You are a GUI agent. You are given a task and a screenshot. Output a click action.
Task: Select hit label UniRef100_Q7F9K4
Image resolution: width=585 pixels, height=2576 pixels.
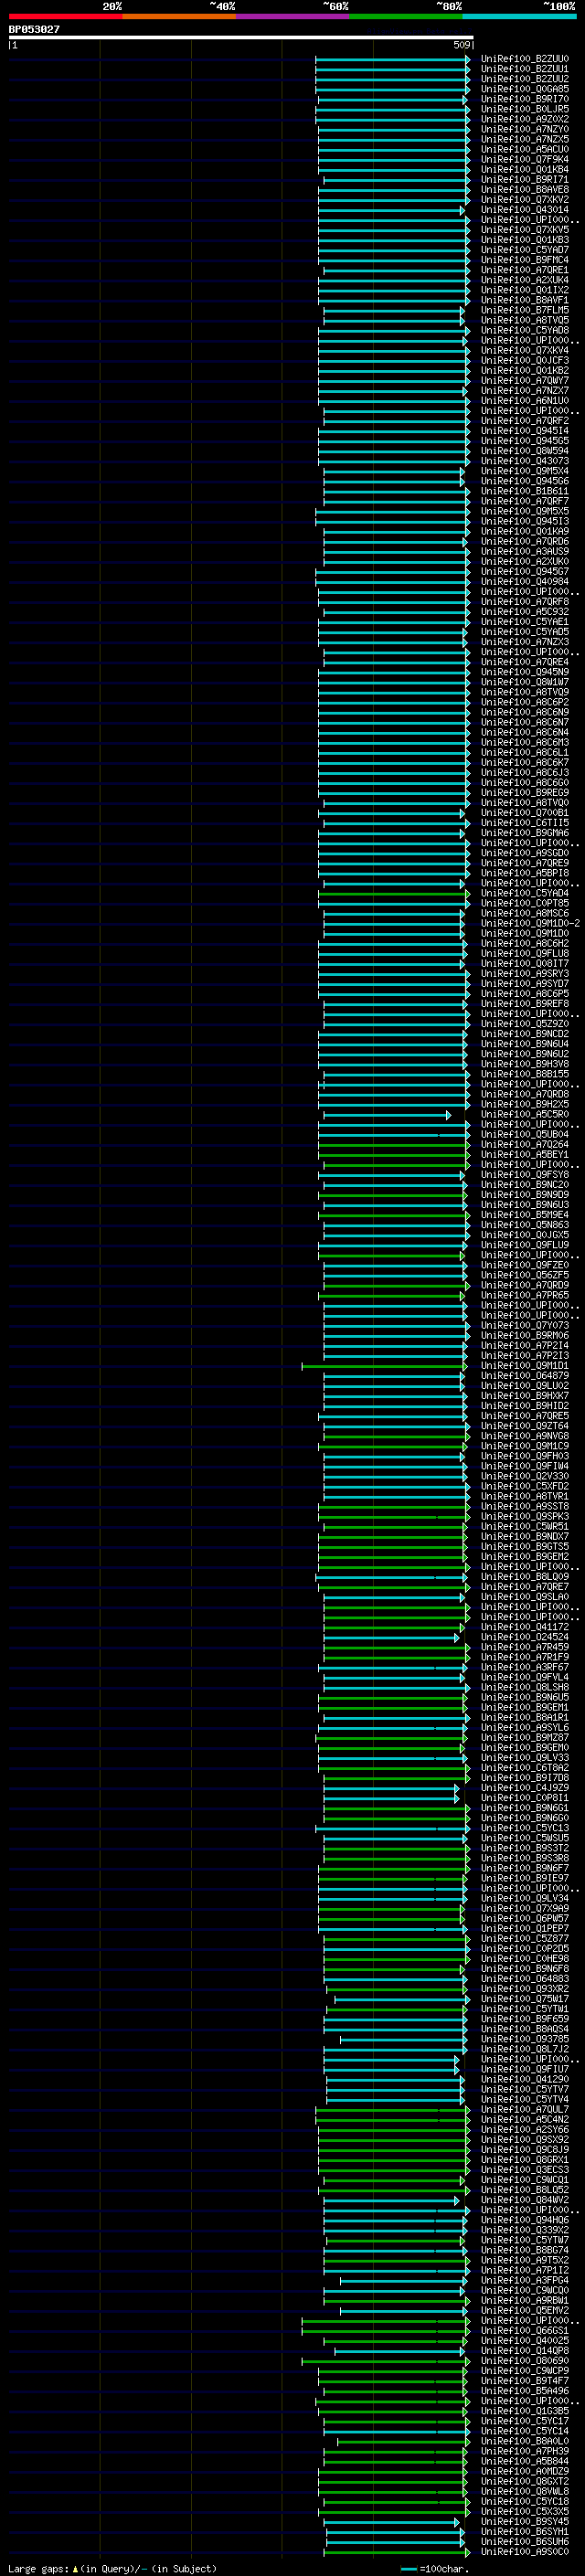coord(525,159)
